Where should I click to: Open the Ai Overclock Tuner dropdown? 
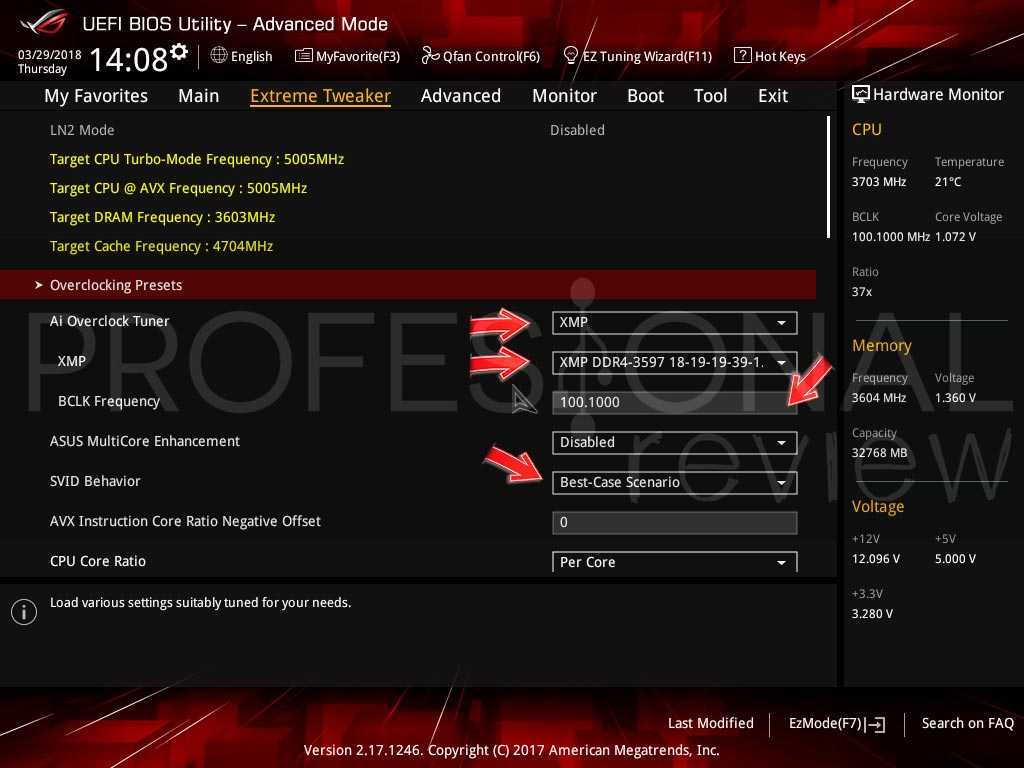(x=674, y=323)
